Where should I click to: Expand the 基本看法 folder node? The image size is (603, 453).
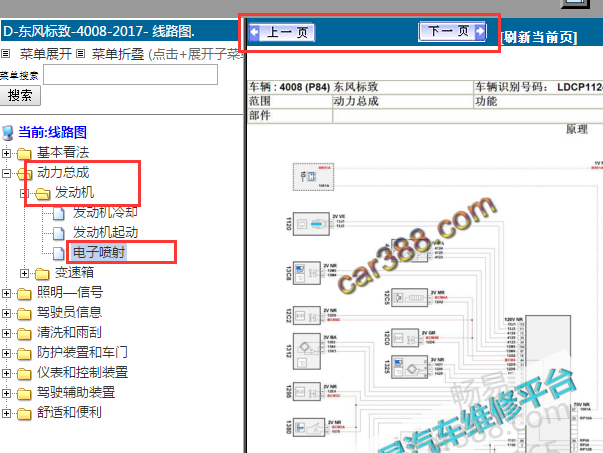[x=6, y=153]
